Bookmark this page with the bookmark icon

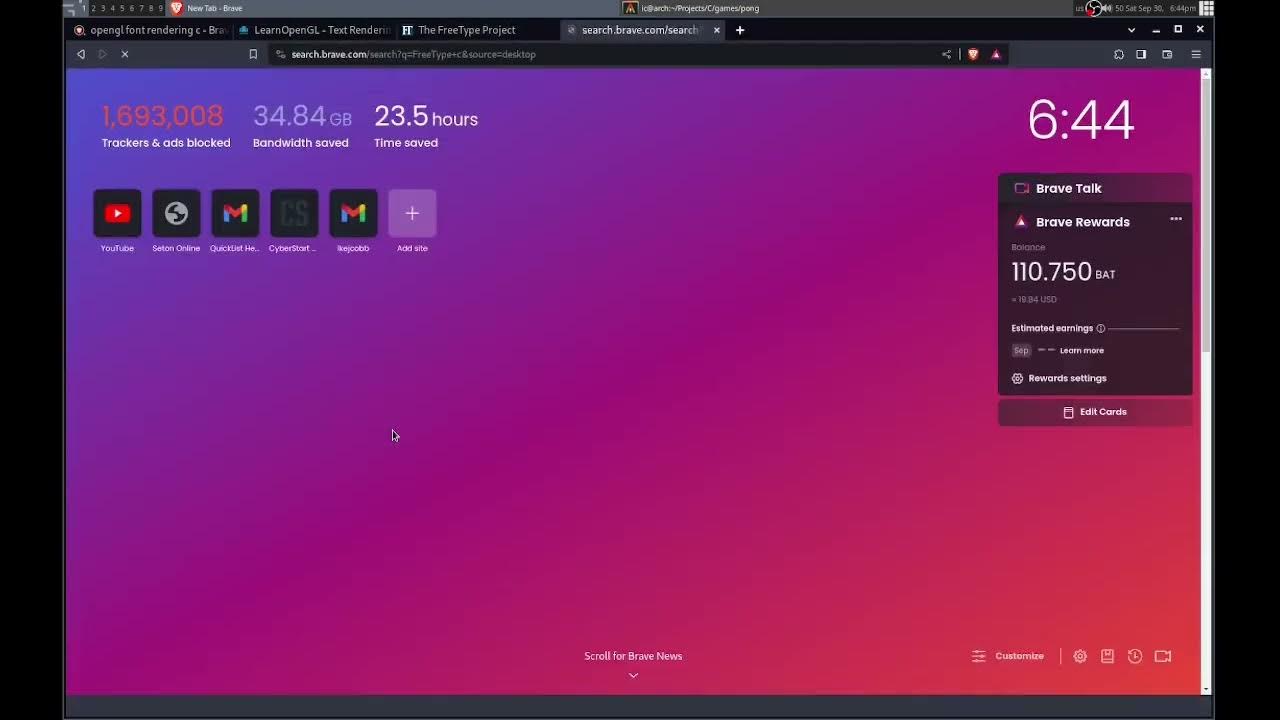253,54
